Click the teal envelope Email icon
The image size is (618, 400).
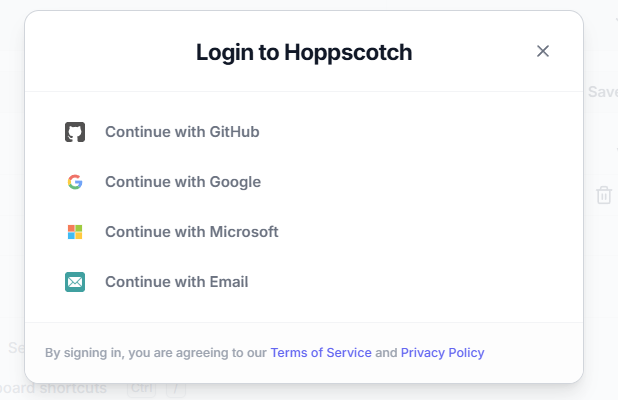click(x=75, y=282)
